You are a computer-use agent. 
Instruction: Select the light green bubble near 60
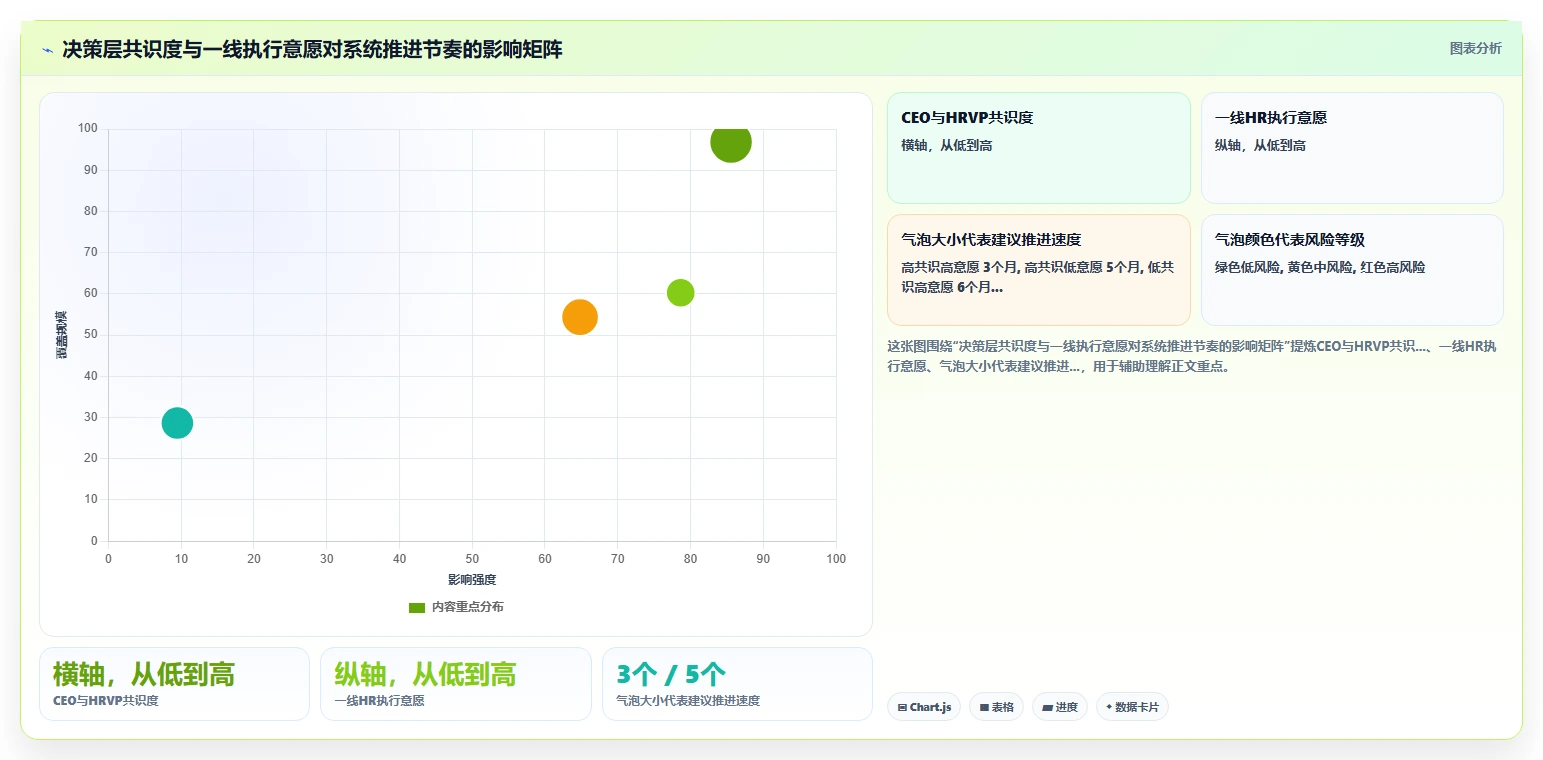point(680,292)
